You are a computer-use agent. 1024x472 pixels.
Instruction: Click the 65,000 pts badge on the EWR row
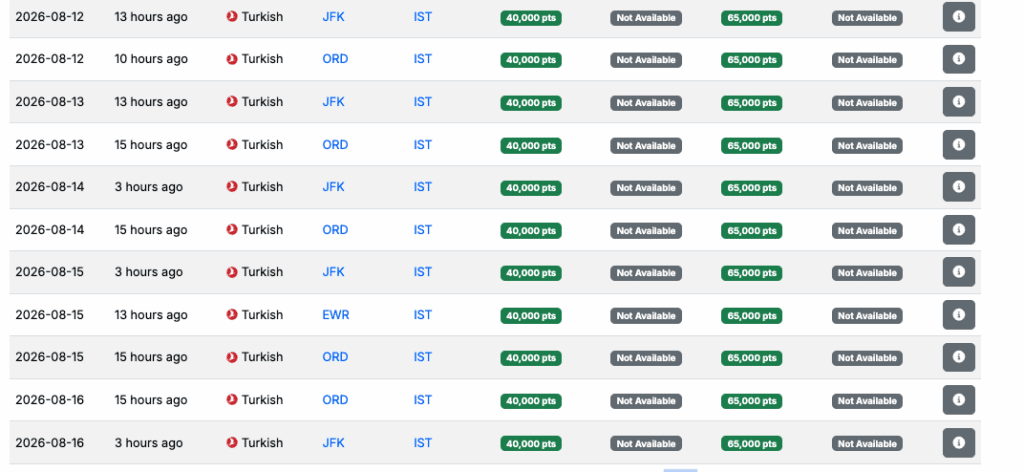pyautogui.click(x=751, y=315)
